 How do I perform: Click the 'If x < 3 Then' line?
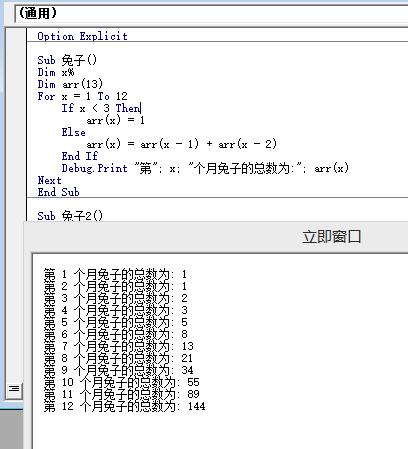pyautogui.click(x=101, y=108)
